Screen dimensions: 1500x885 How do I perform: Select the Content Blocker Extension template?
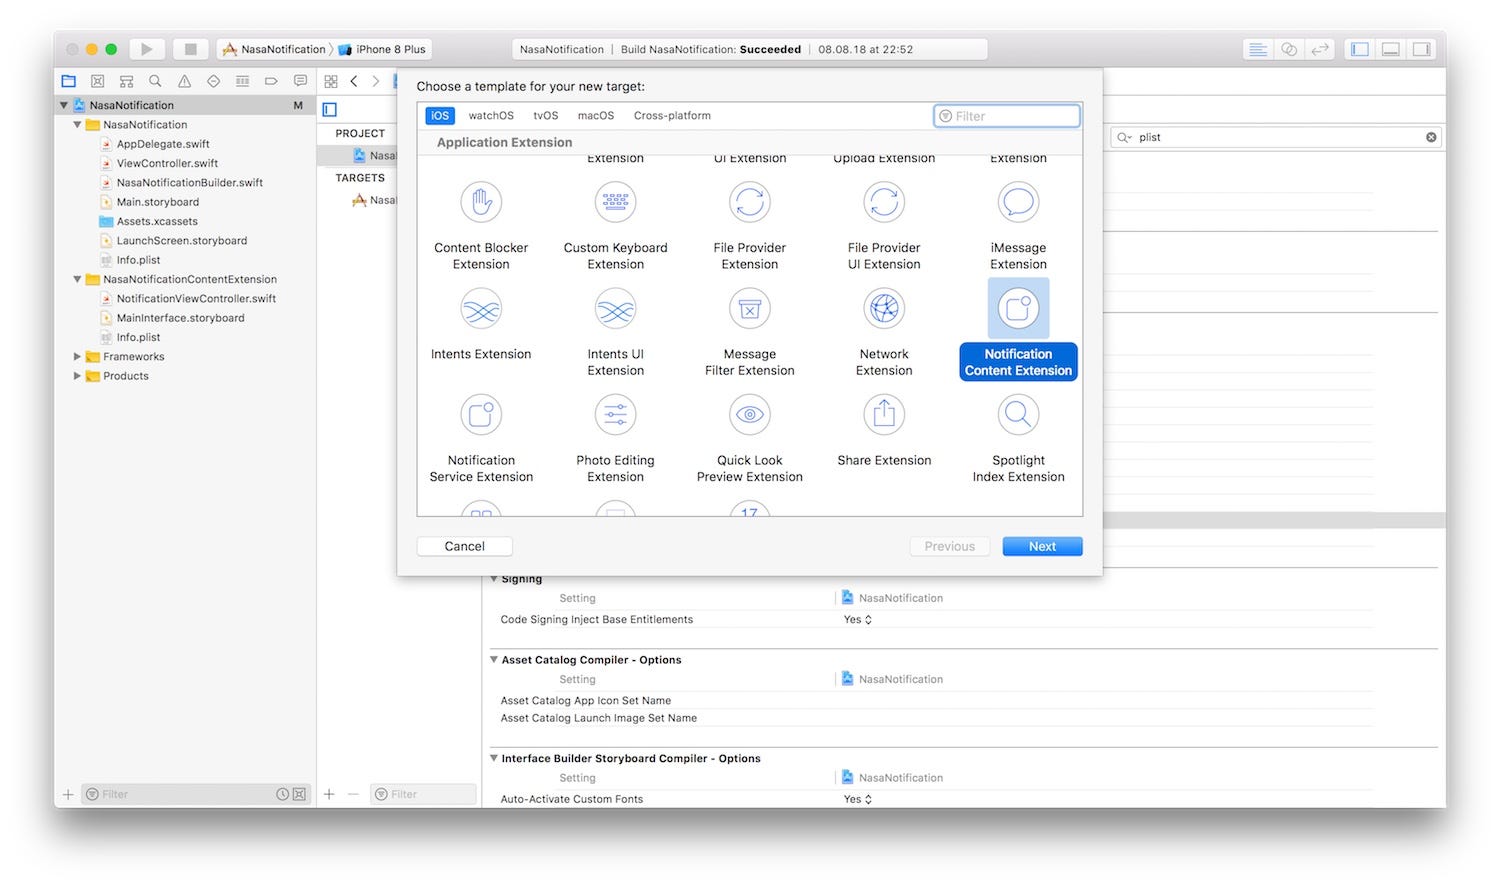coord(481,203)
